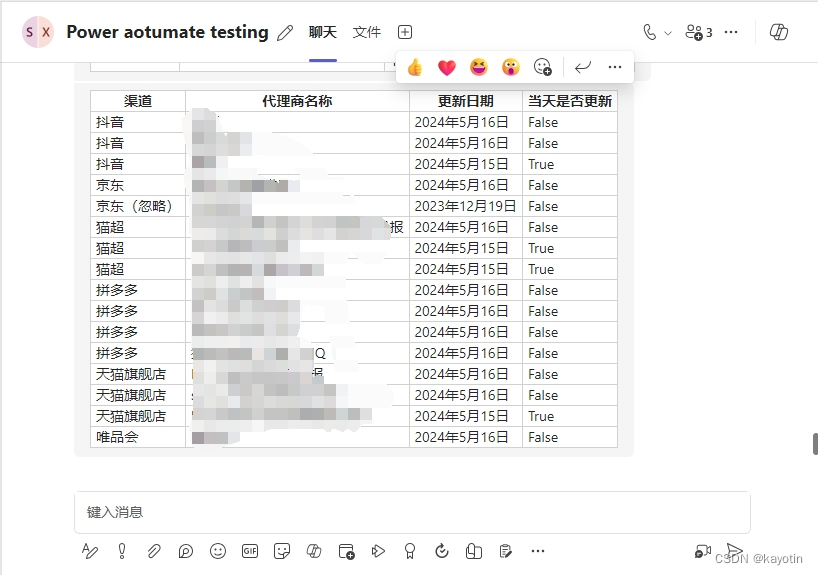Open more chat options in the header
This screenshot has height=575, width=818.
pyautogui.click(x=731, y=32)
